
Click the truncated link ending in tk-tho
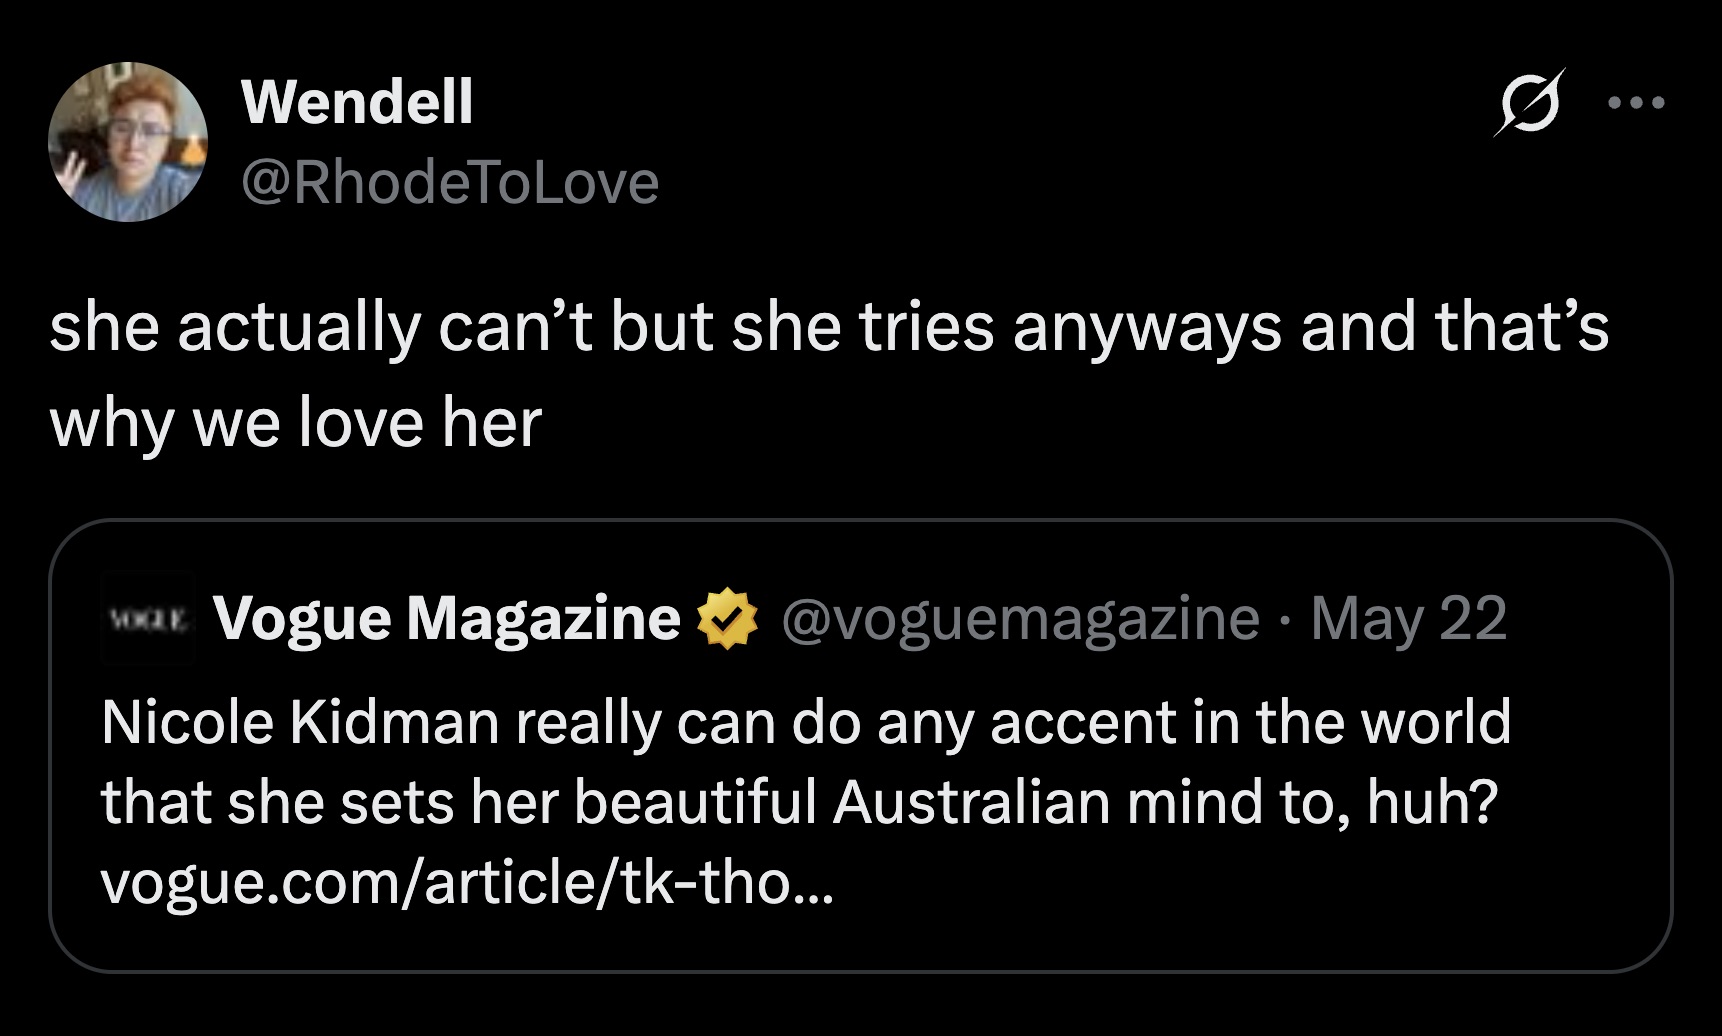[x=470, y=881]
